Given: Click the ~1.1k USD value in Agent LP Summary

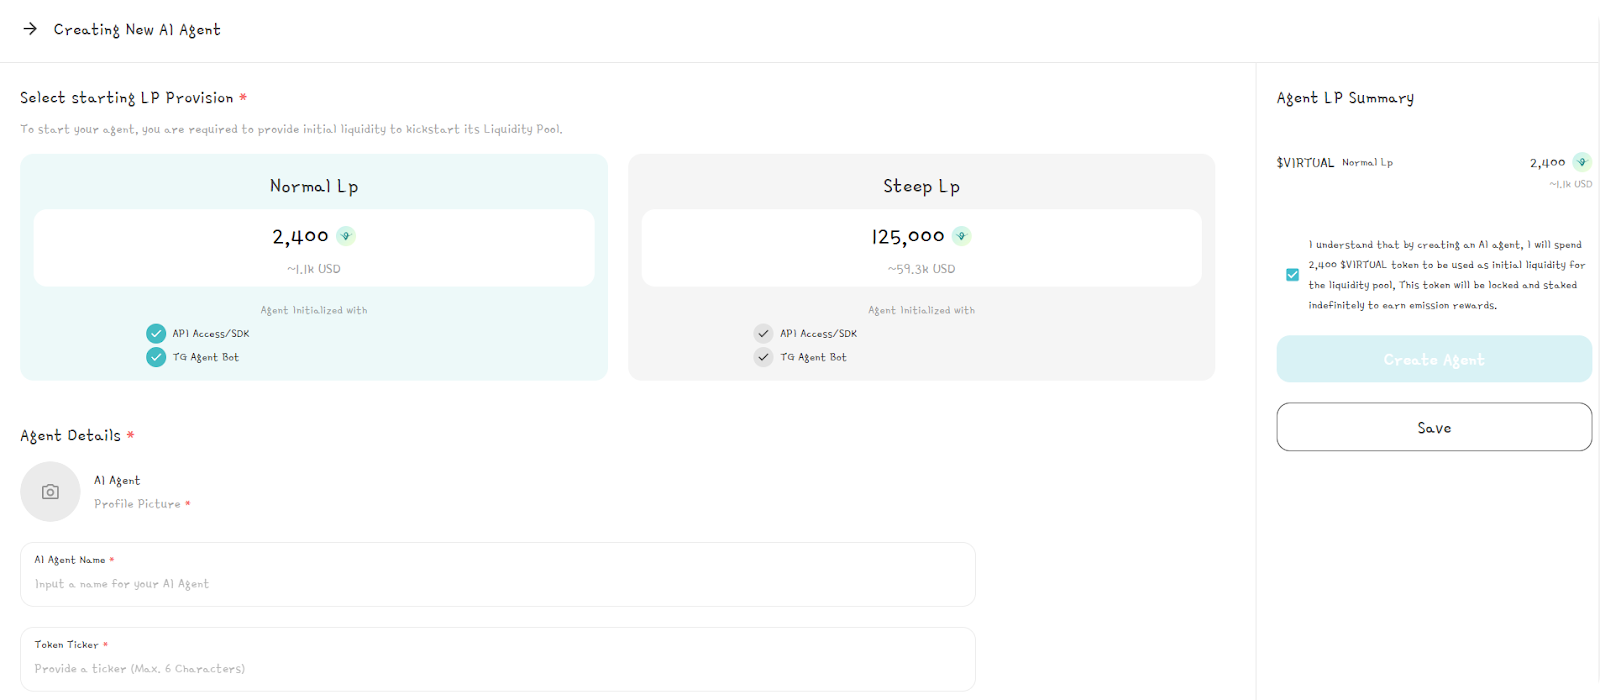Looking at the screenshot, I should [x=1570, y=184].
